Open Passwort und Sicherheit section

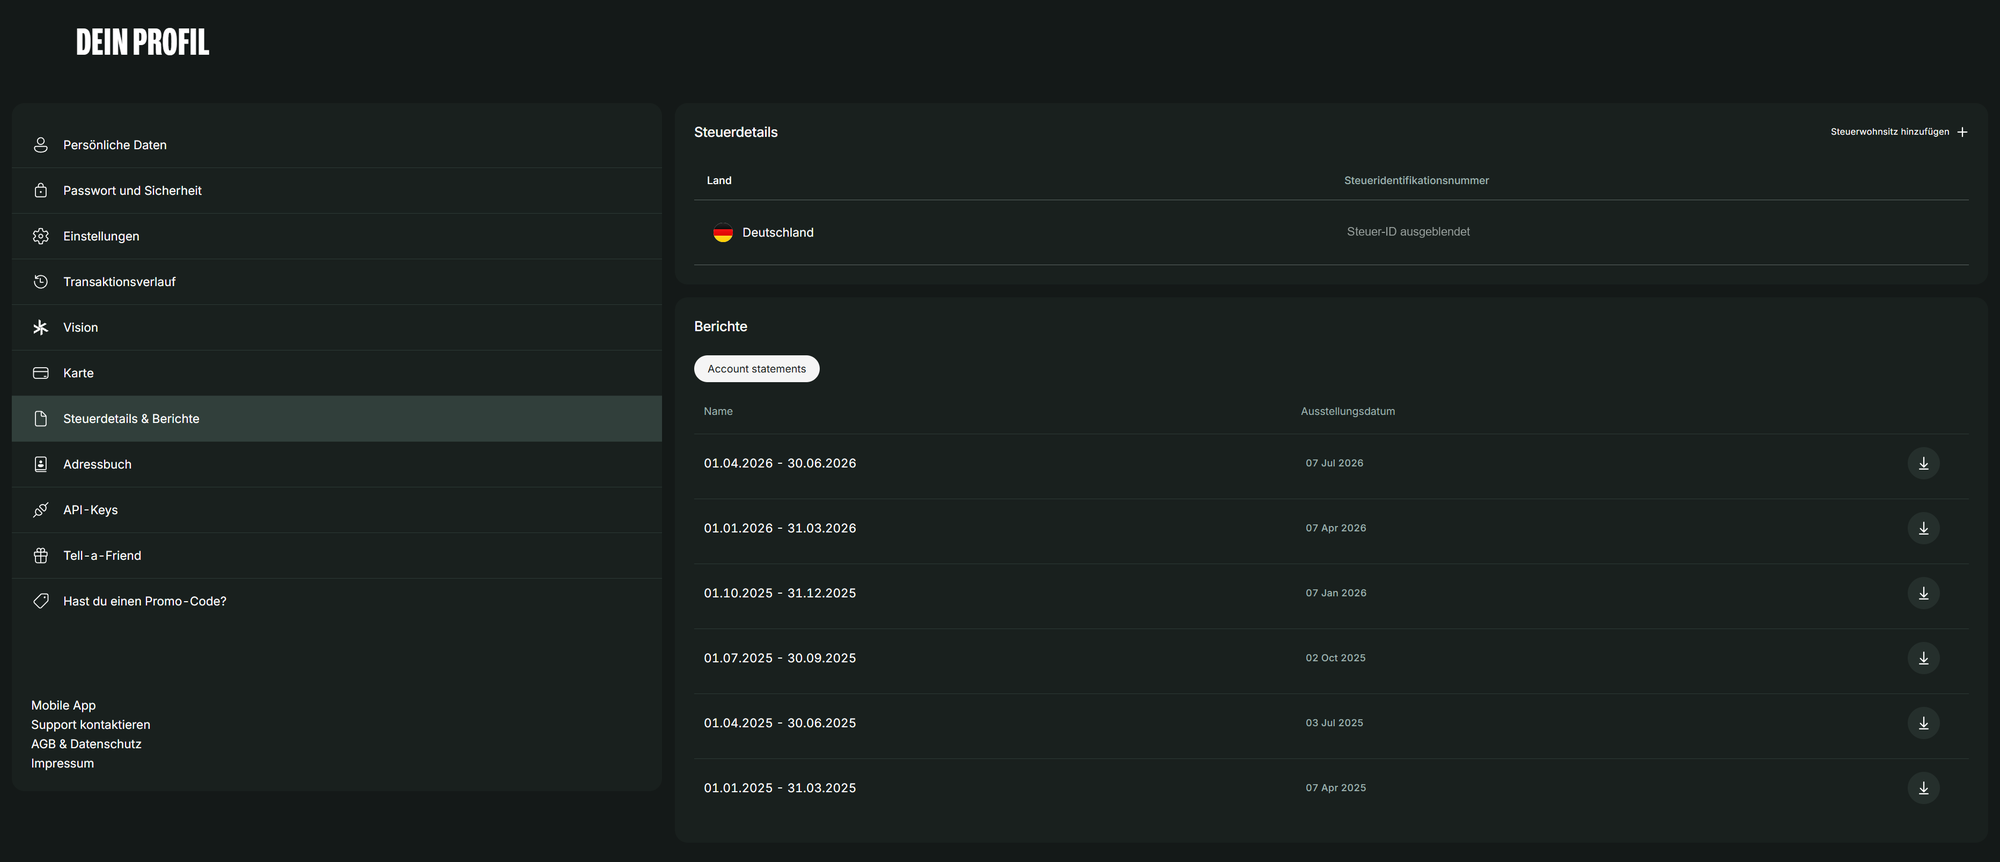click(337, 190)
